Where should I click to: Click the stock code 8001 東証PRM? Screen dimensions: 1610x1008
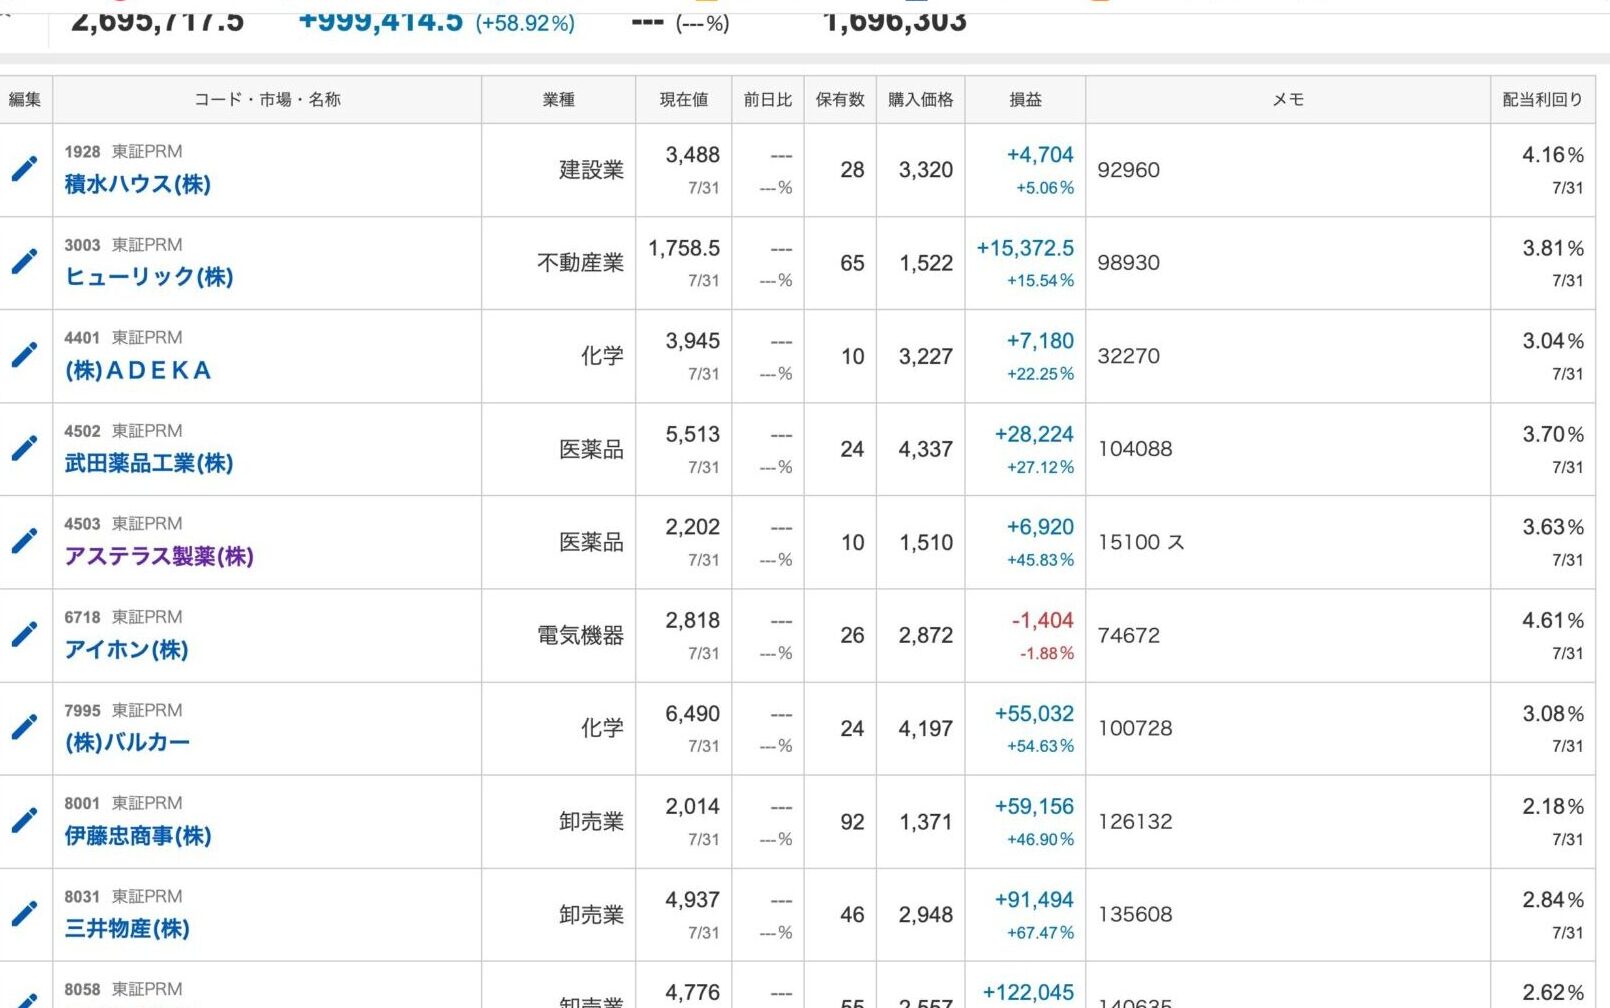click(x=123, y=803)
